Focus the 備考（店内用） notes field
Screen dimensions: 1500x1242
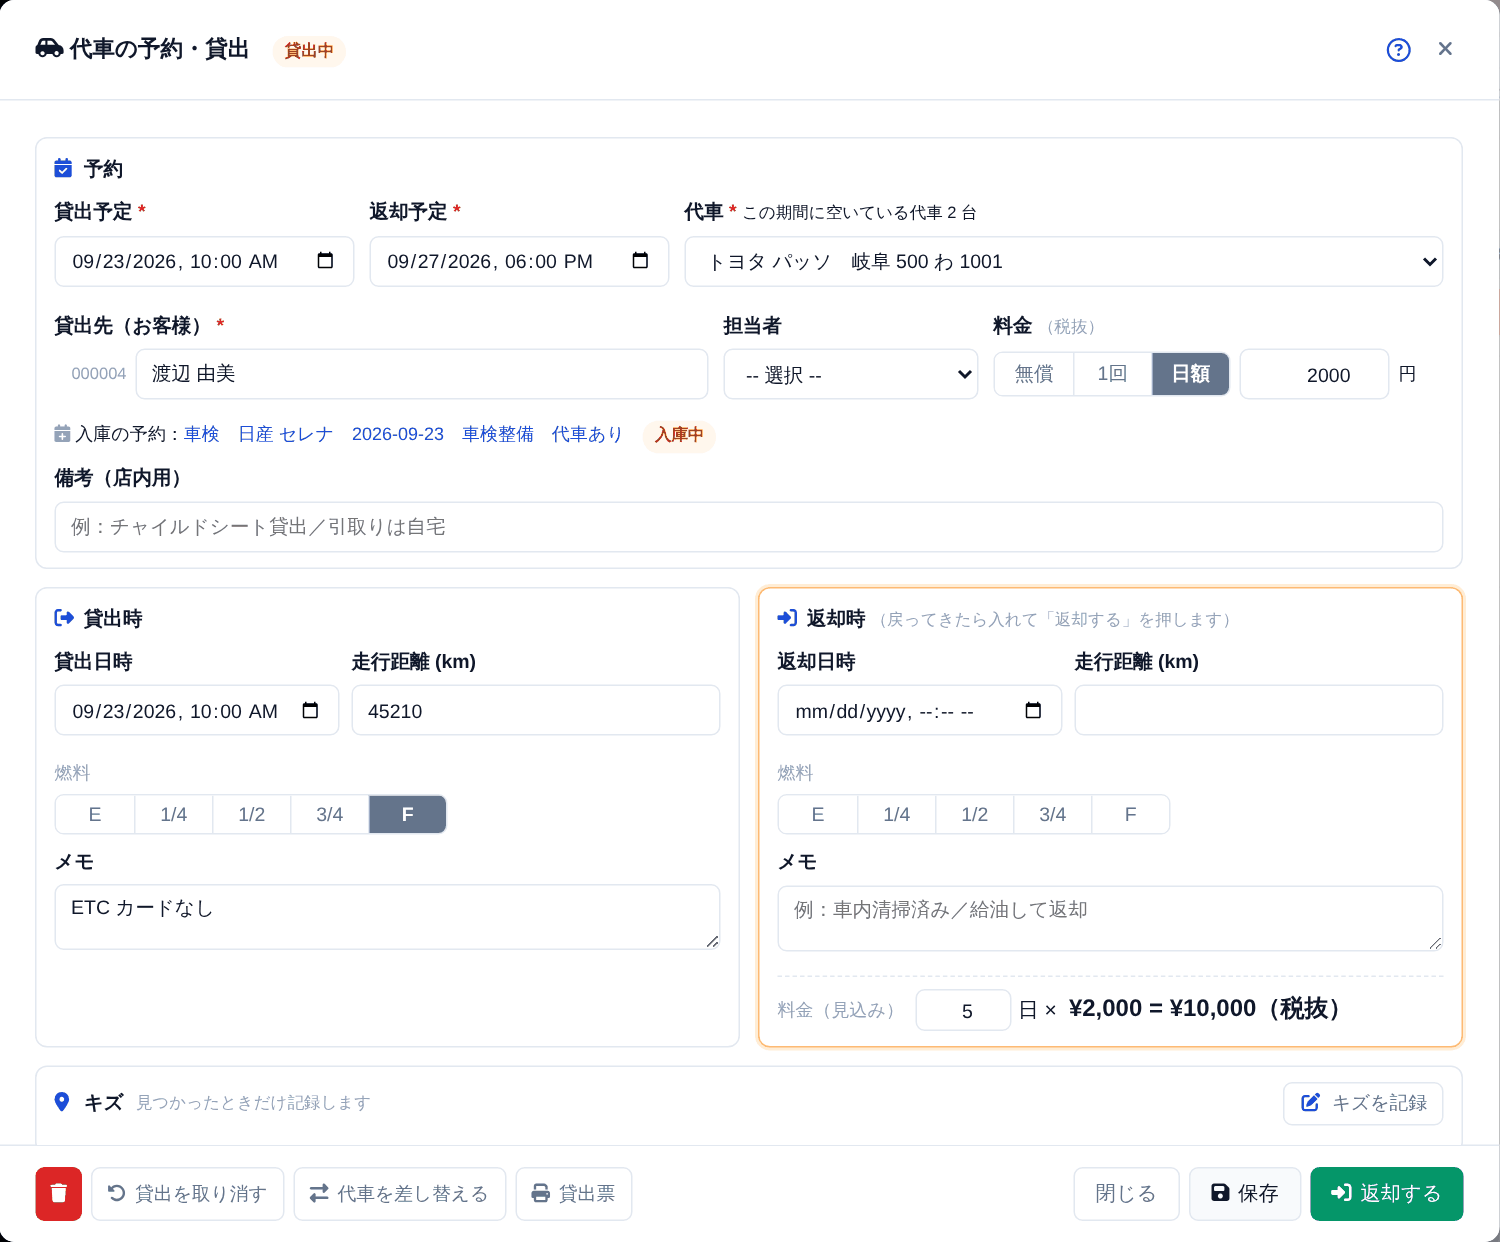pos(749,527)
